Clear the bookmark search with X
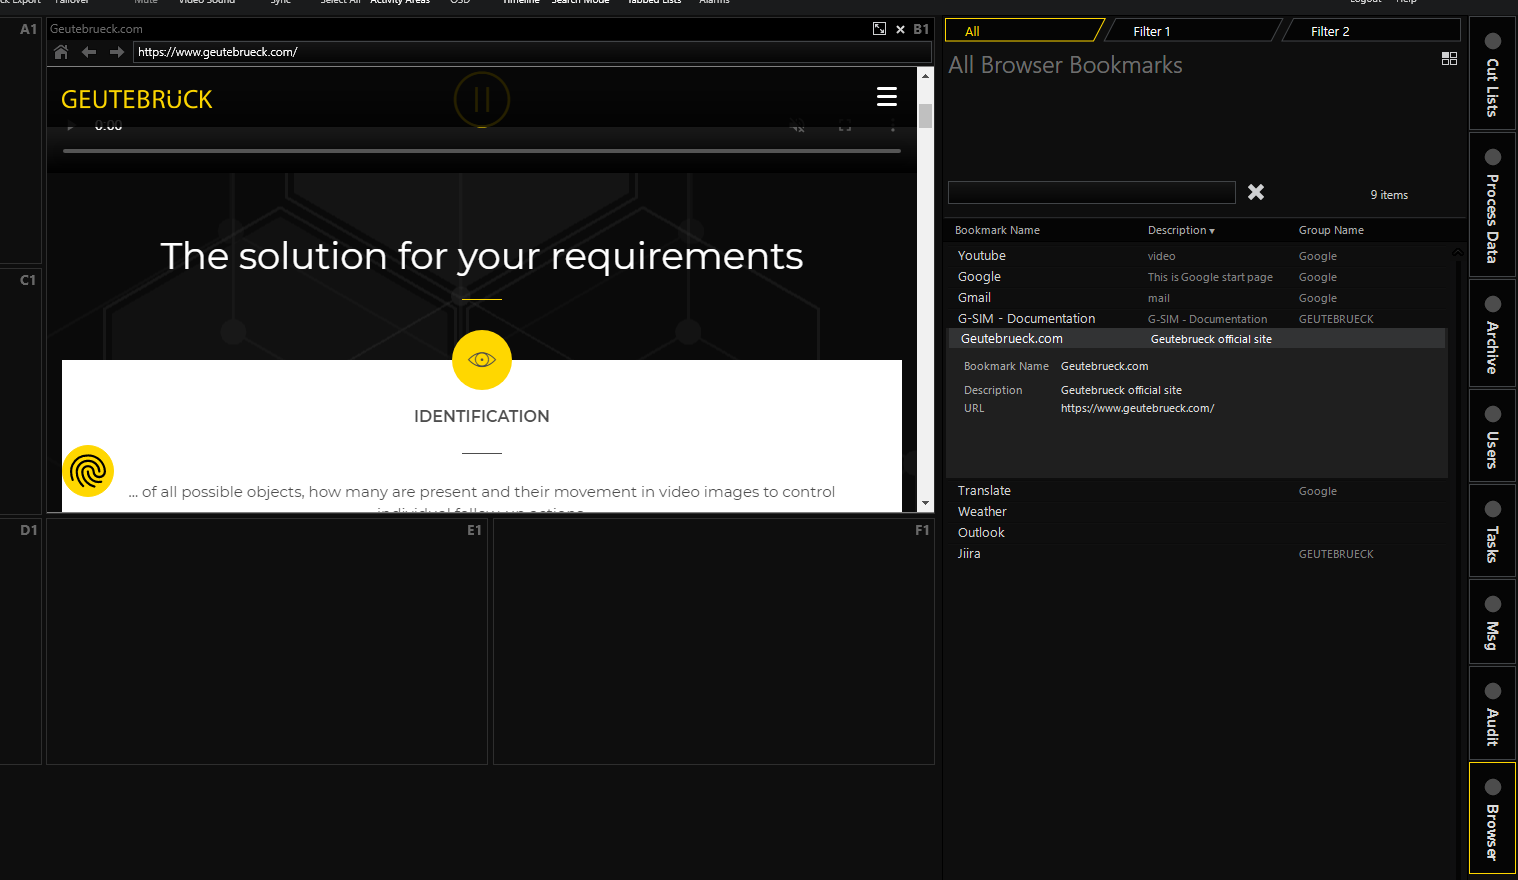1518x880 pixels. (x=1256, y=192)
